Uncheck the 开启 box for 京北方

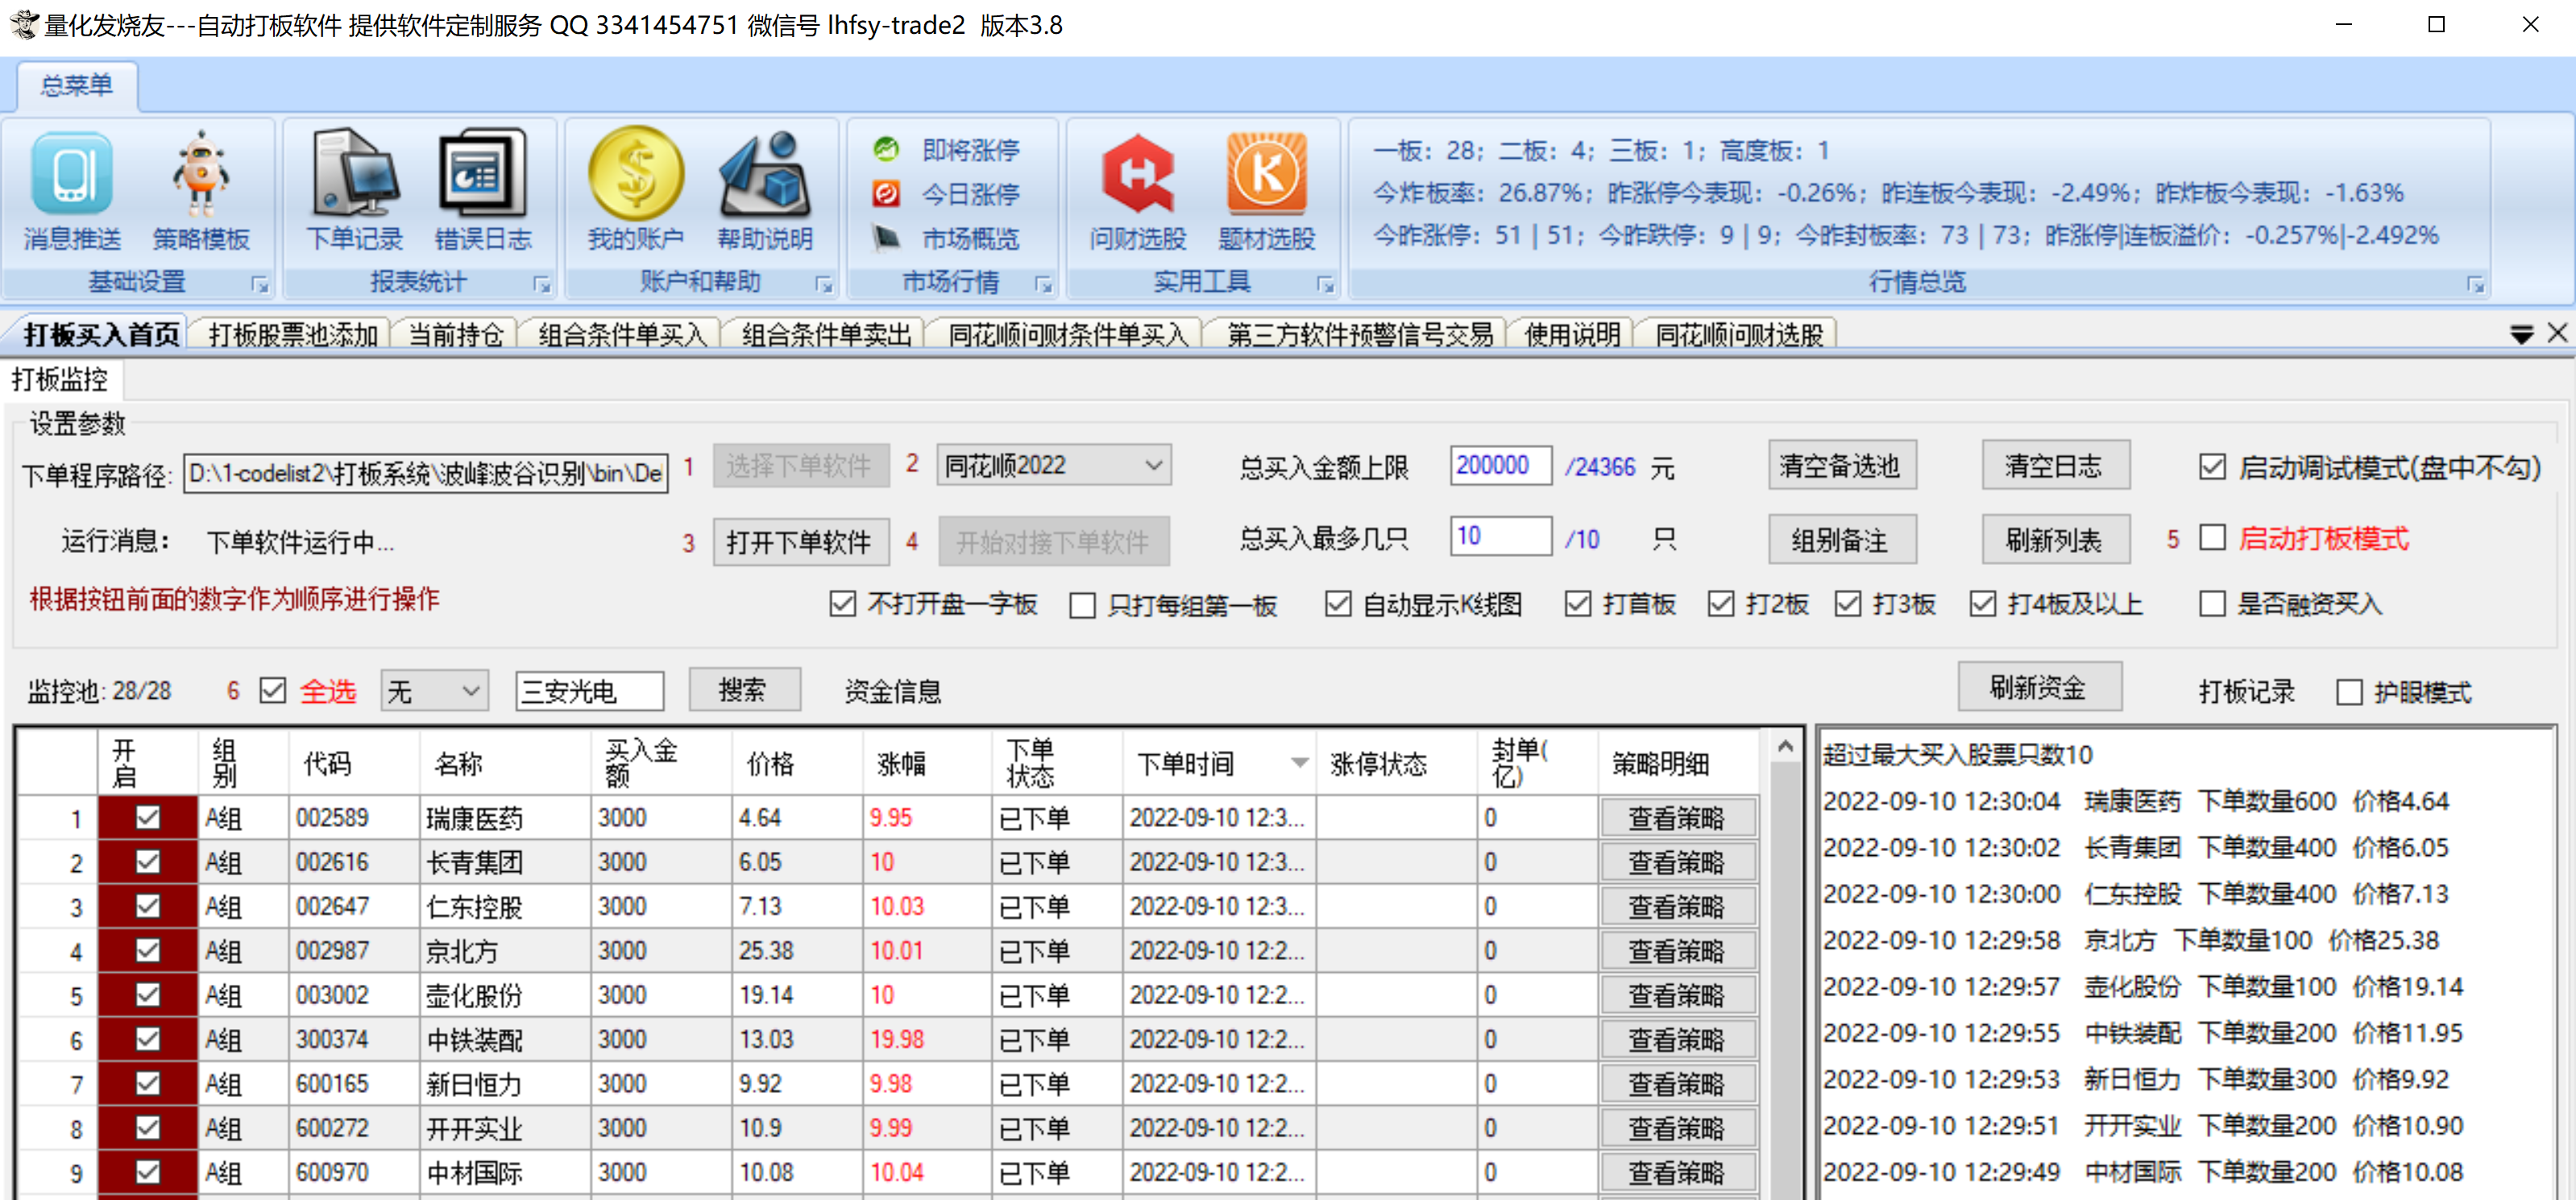coord(148,950)
